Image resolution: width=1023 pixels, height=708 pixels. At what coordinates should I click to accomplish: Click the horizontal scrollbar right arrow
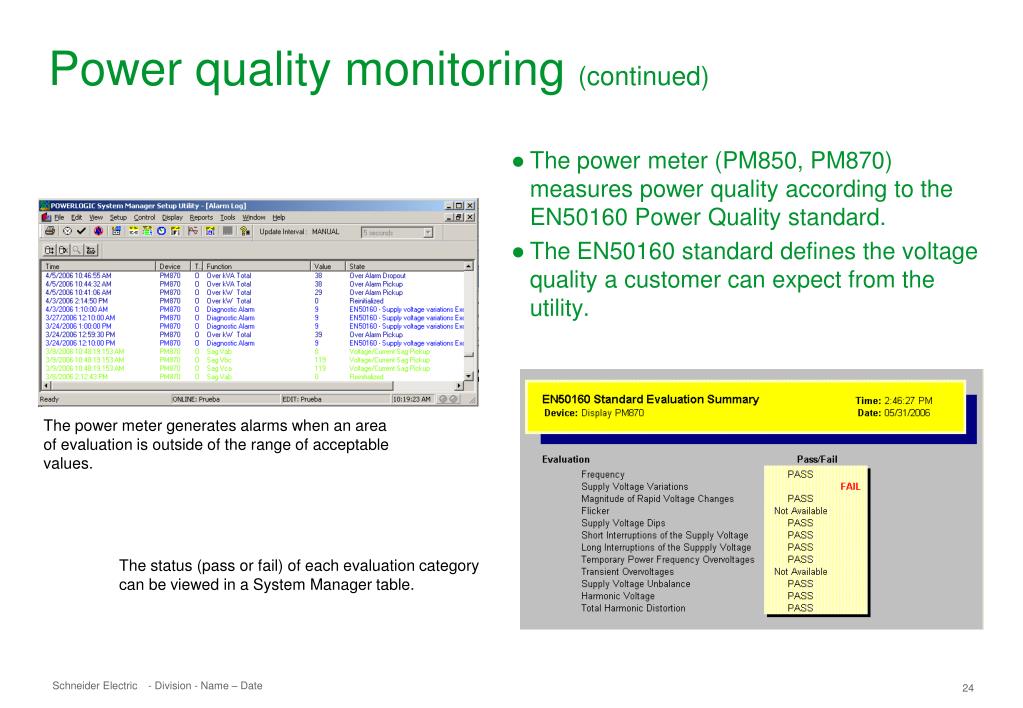coord(459,386)
